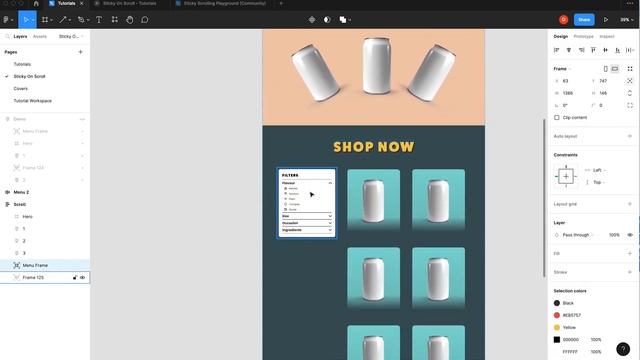Open the Tidy up distribute dropdown

click(630, 50)
